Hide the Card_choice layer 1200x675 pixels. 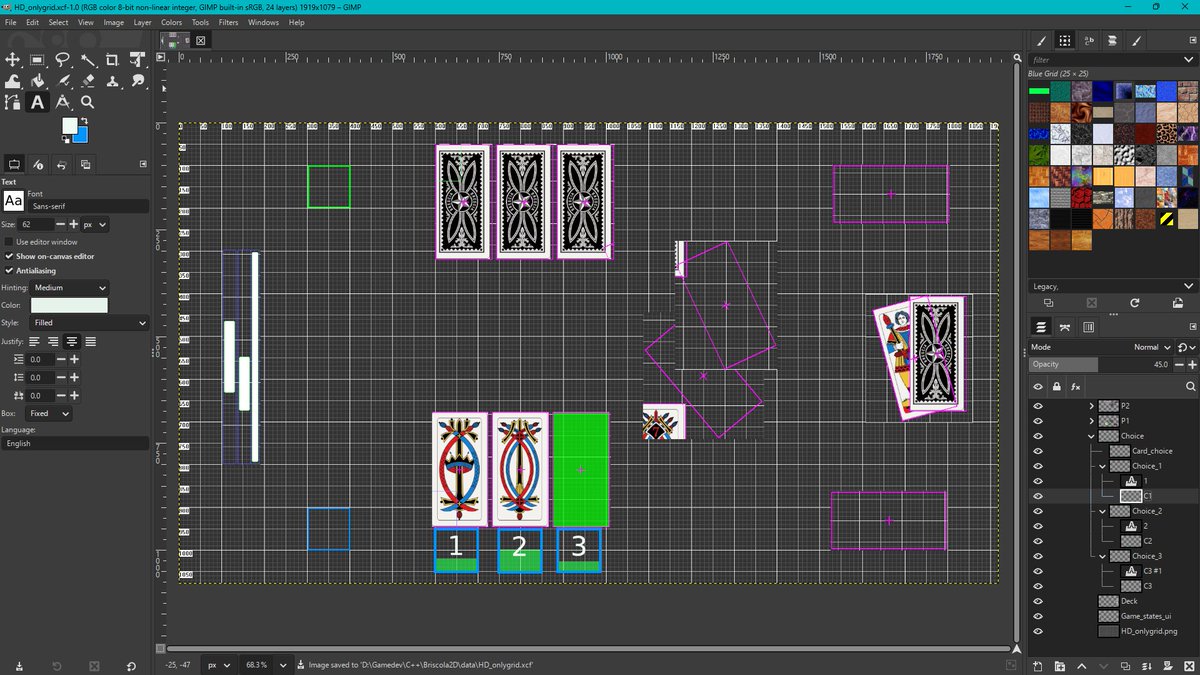click(x=1037, y=451)
